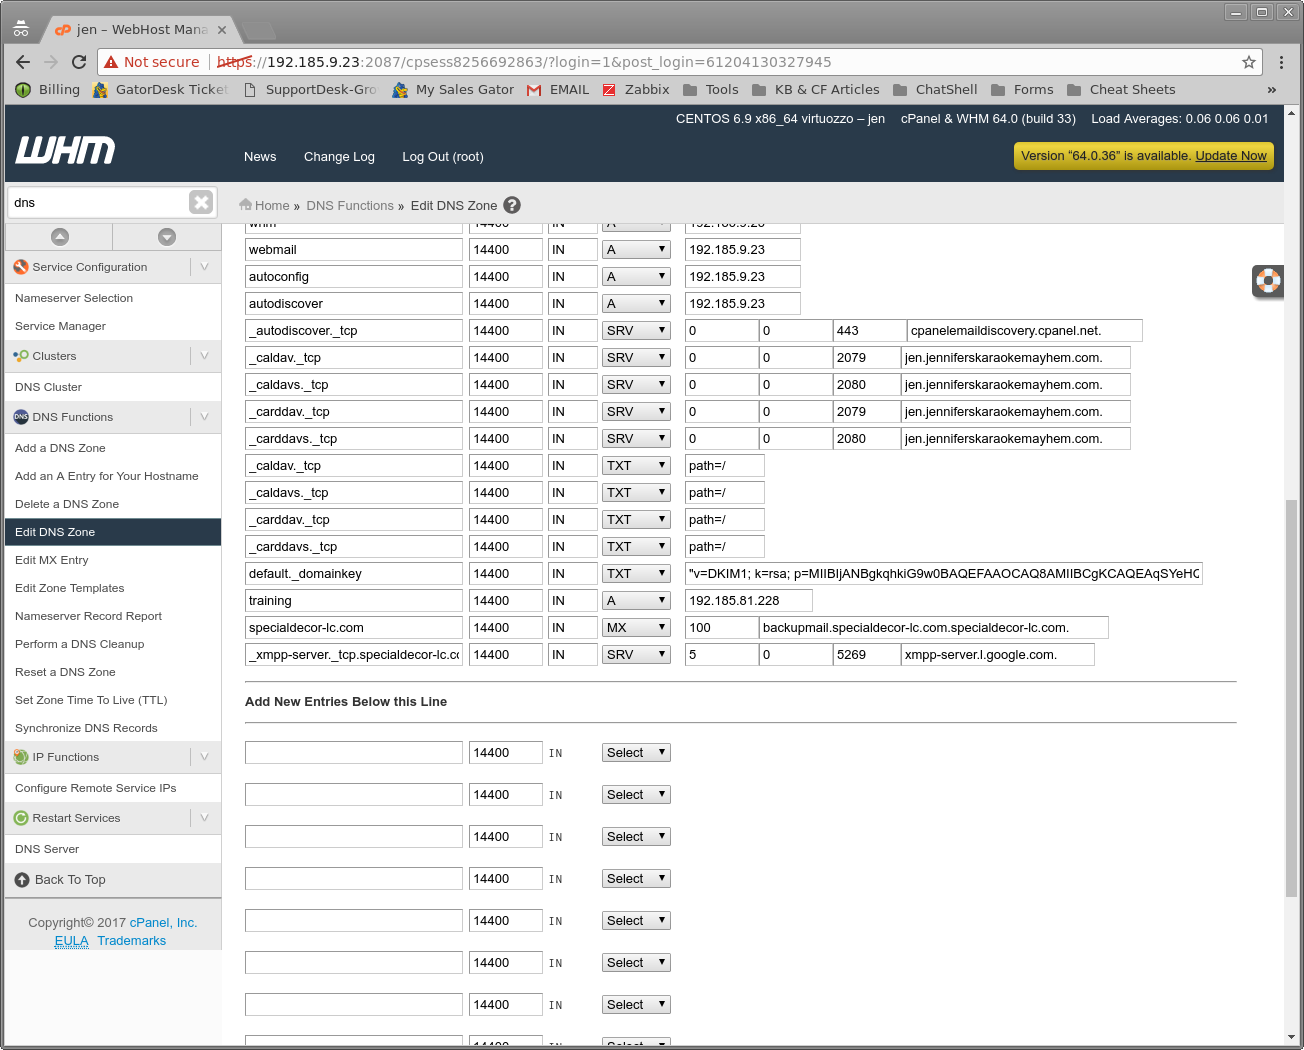The image size is (1304, 1050).
Task: Click the dns sidebar search field
Action: click(x=98, y=202)
